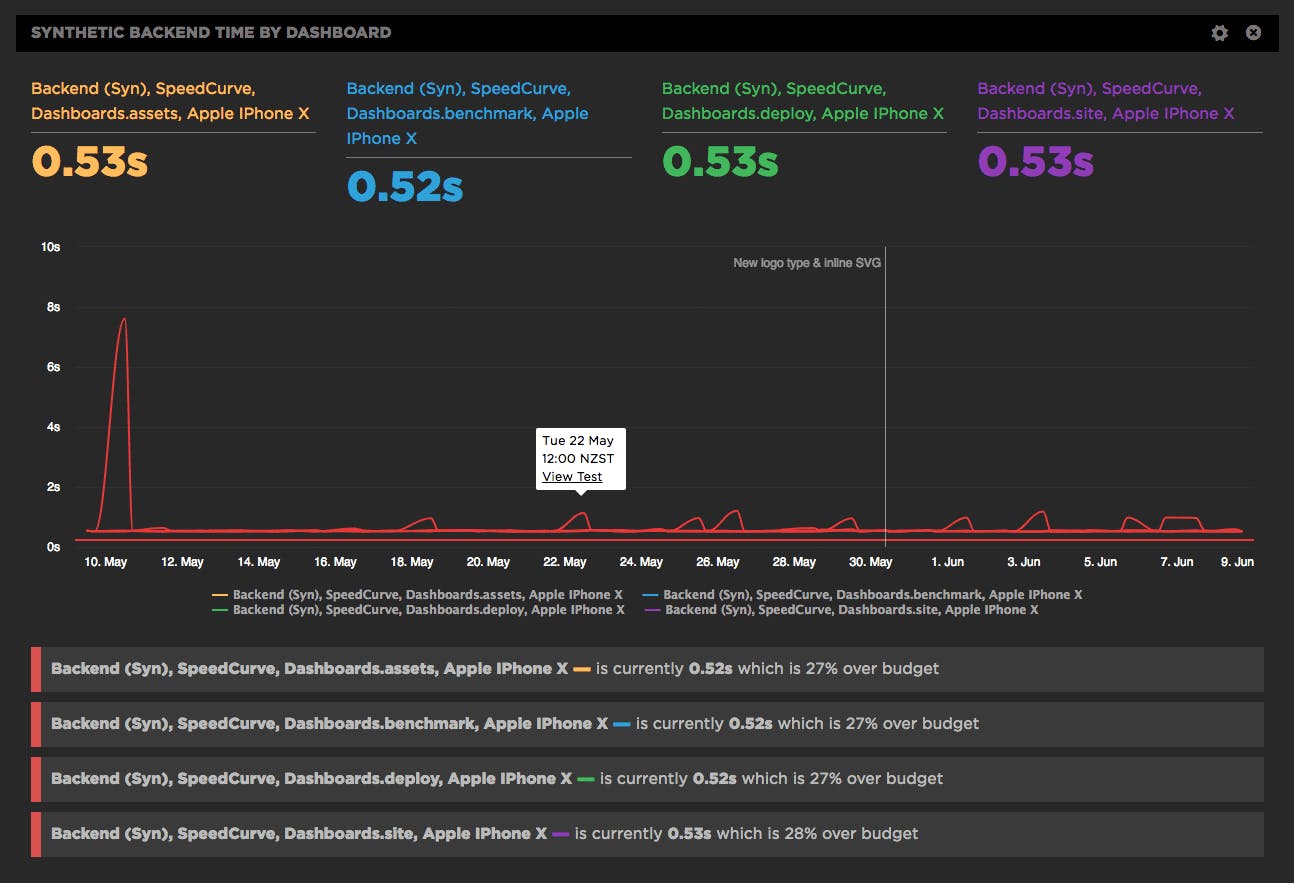Select the green Dashboards.deploy metric heading
Image resolution: width=1294 pixels, height=883 pixels.
(x=802, y=101)
